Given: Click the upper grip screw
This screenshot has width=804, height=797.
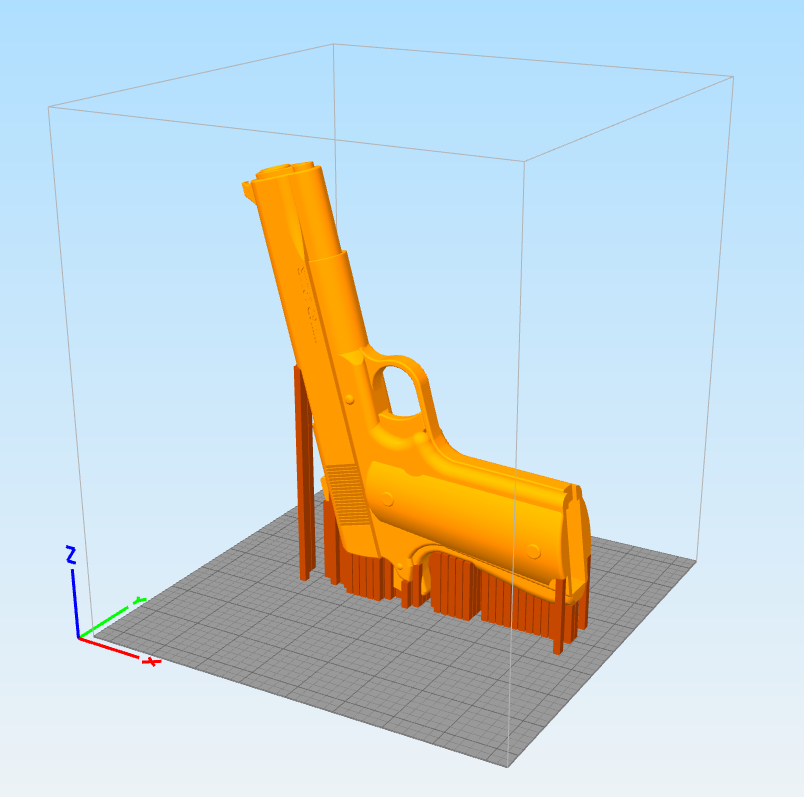Looking at the screenshot, I should pos(387,499).
